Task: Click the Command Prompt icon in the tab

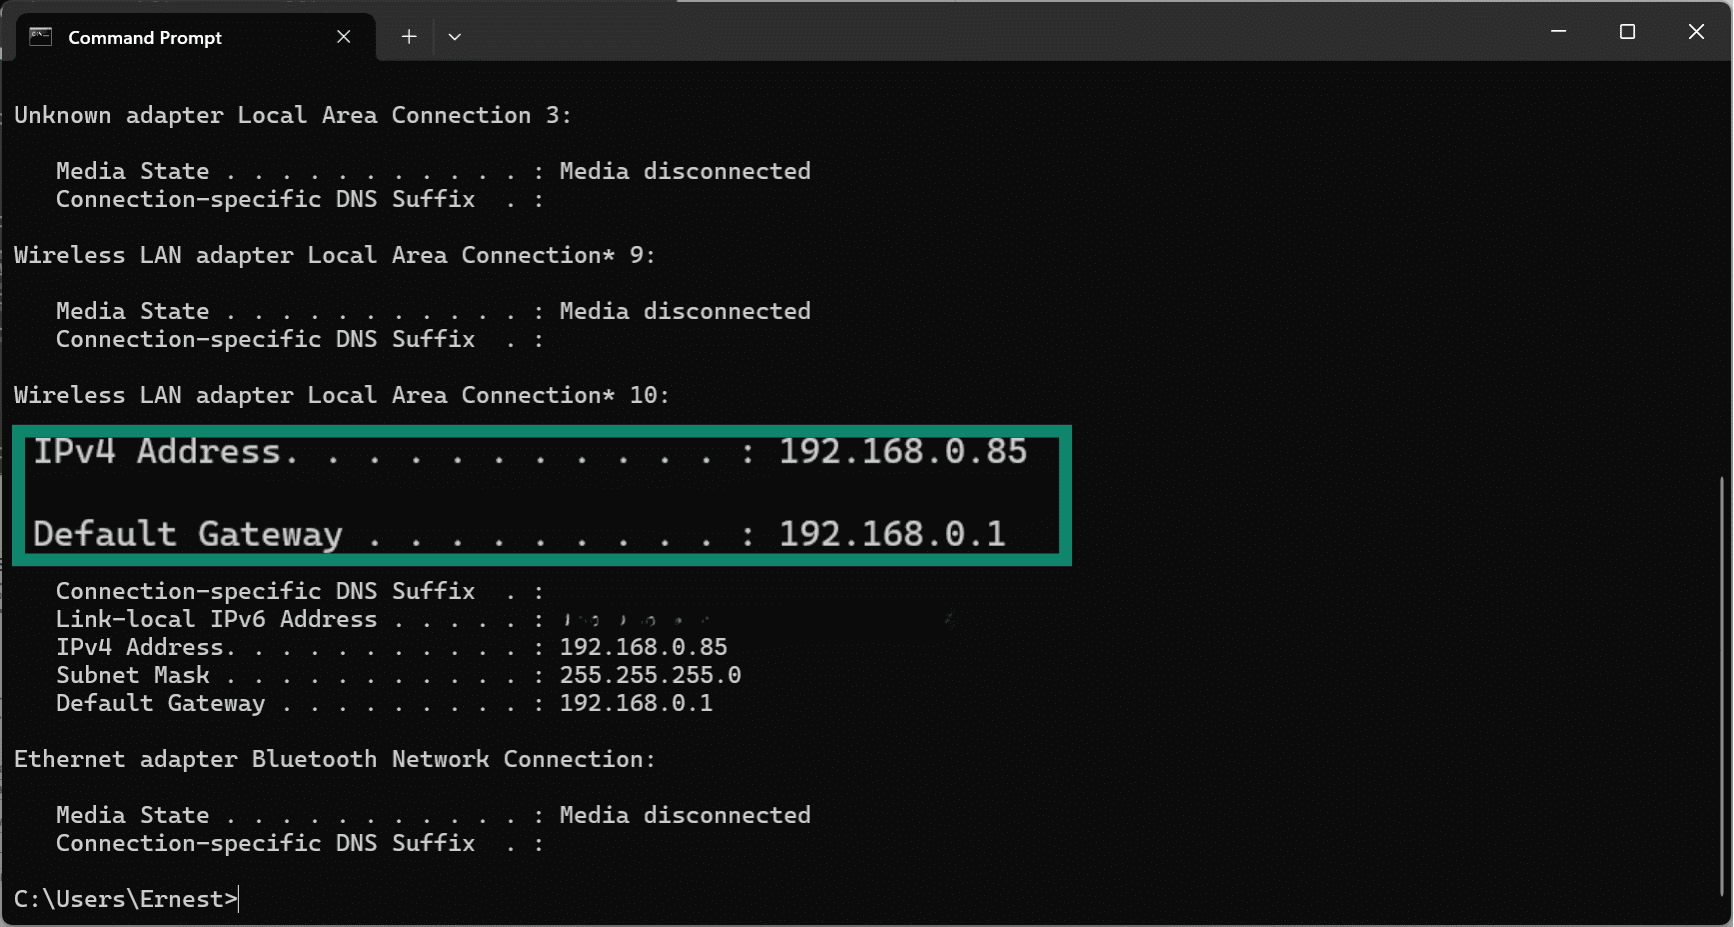Action: click(40, 36)
